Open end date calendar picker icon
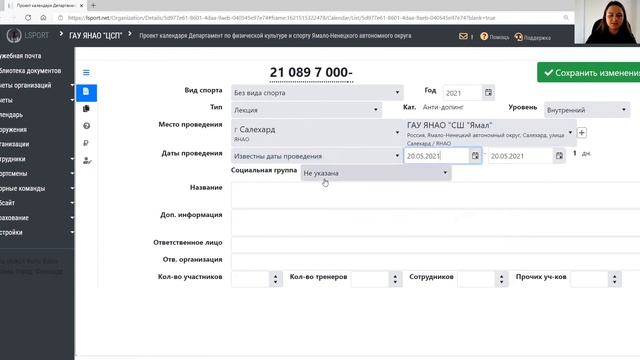The width and height of the screenshot is (640, 360). click(x=559, y=156)
